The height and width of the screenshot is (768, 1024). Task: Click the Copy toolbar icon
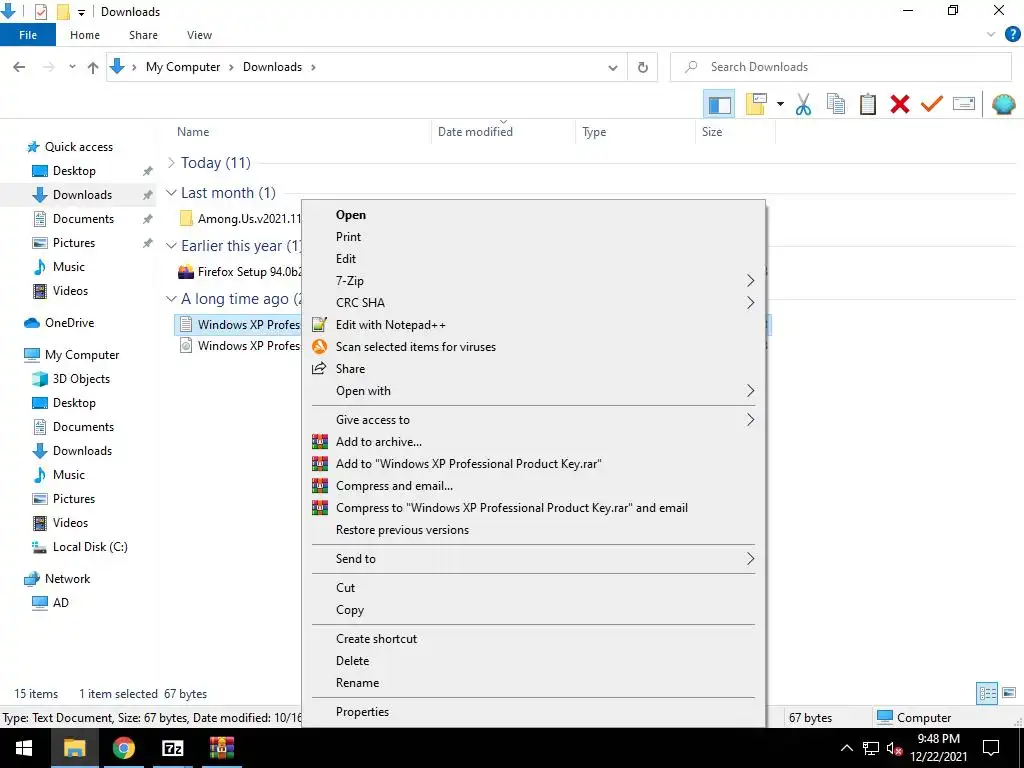836,104
